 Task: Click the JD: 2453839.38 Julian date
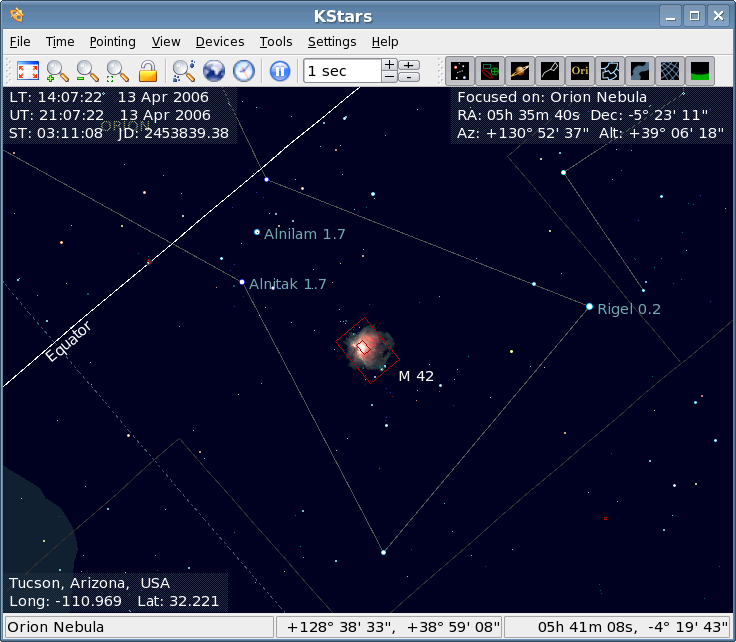pos(173,133)
